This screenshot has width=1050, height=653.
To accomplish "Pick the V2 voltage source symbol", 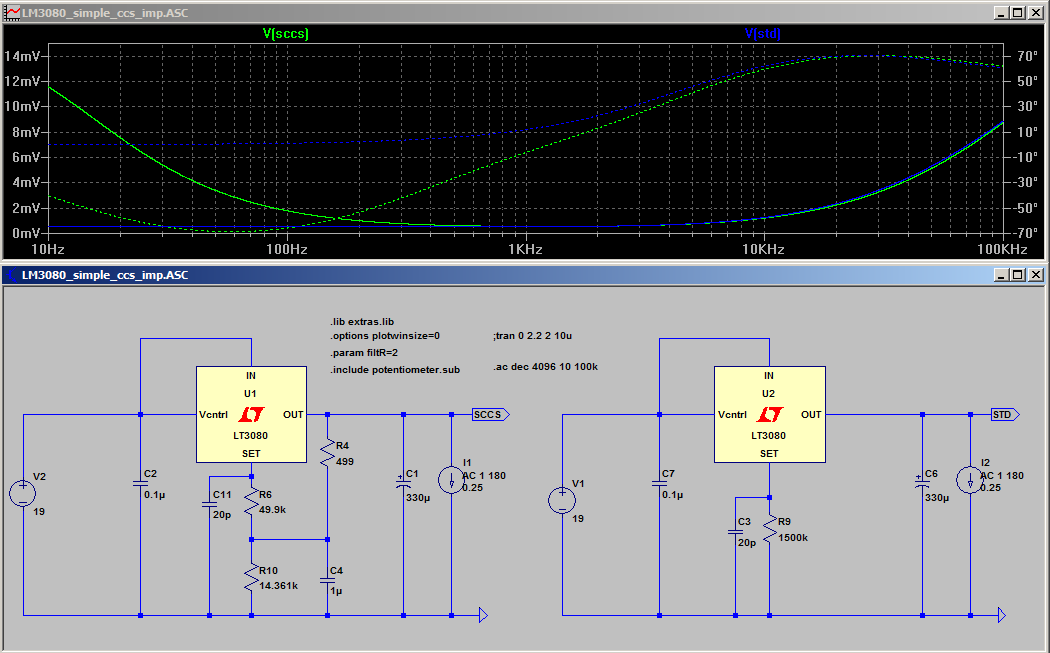I will 23,494.
